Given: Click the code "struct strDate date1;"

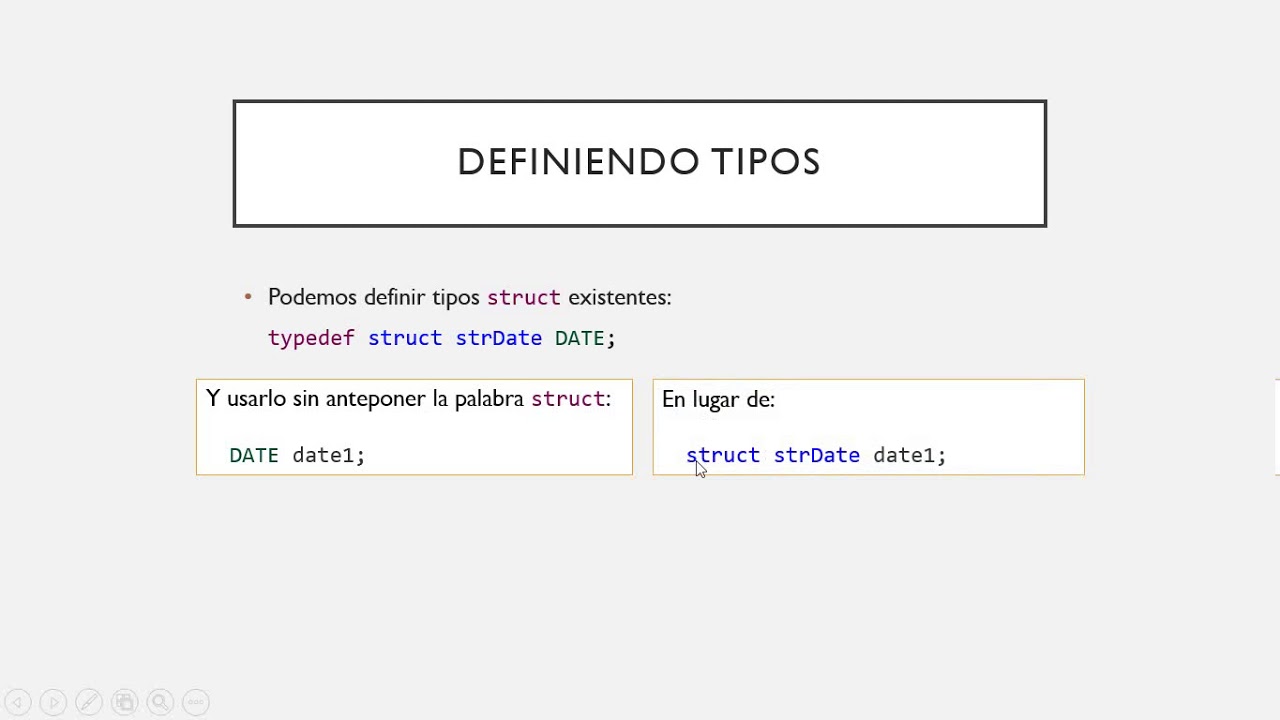Looking at the screenshot, I should (x=816, y=456).
